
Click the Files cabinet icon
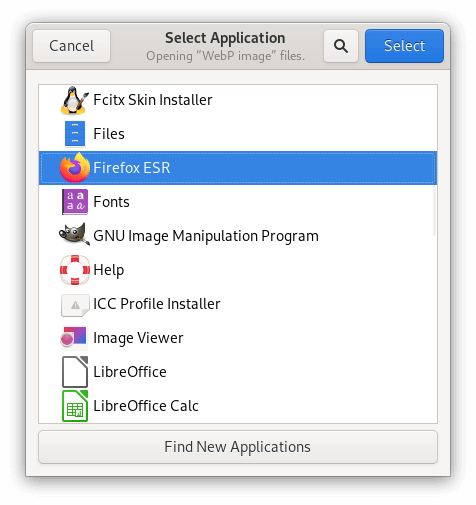[x=75, y=134]
